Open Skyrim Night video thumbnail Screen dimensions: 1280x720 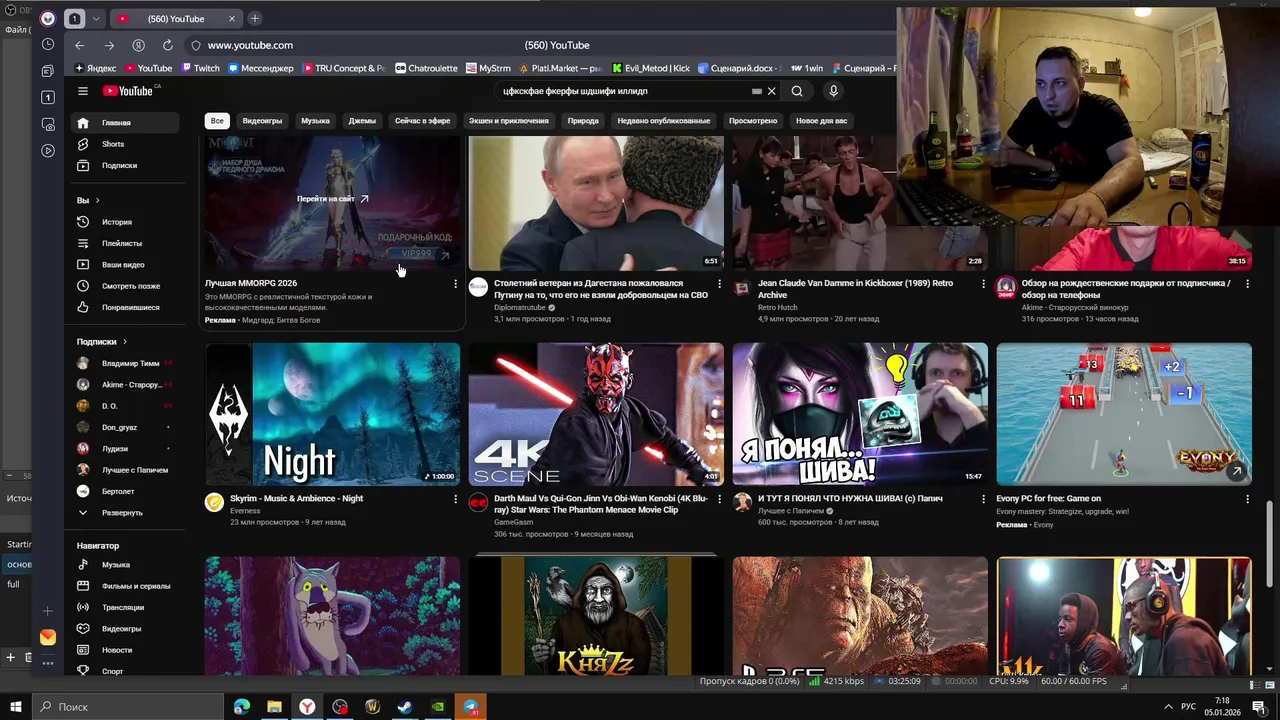click(332, 414)
